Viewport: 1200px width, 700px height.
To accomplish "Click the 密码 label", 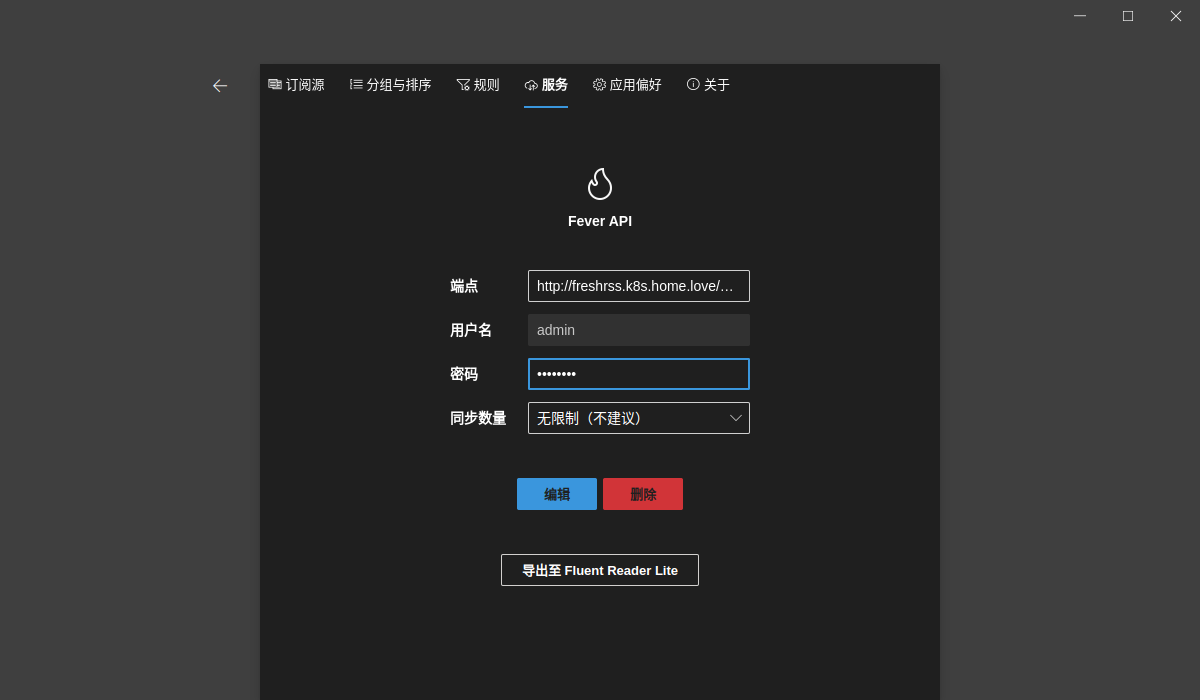I will tap(464, 374).
